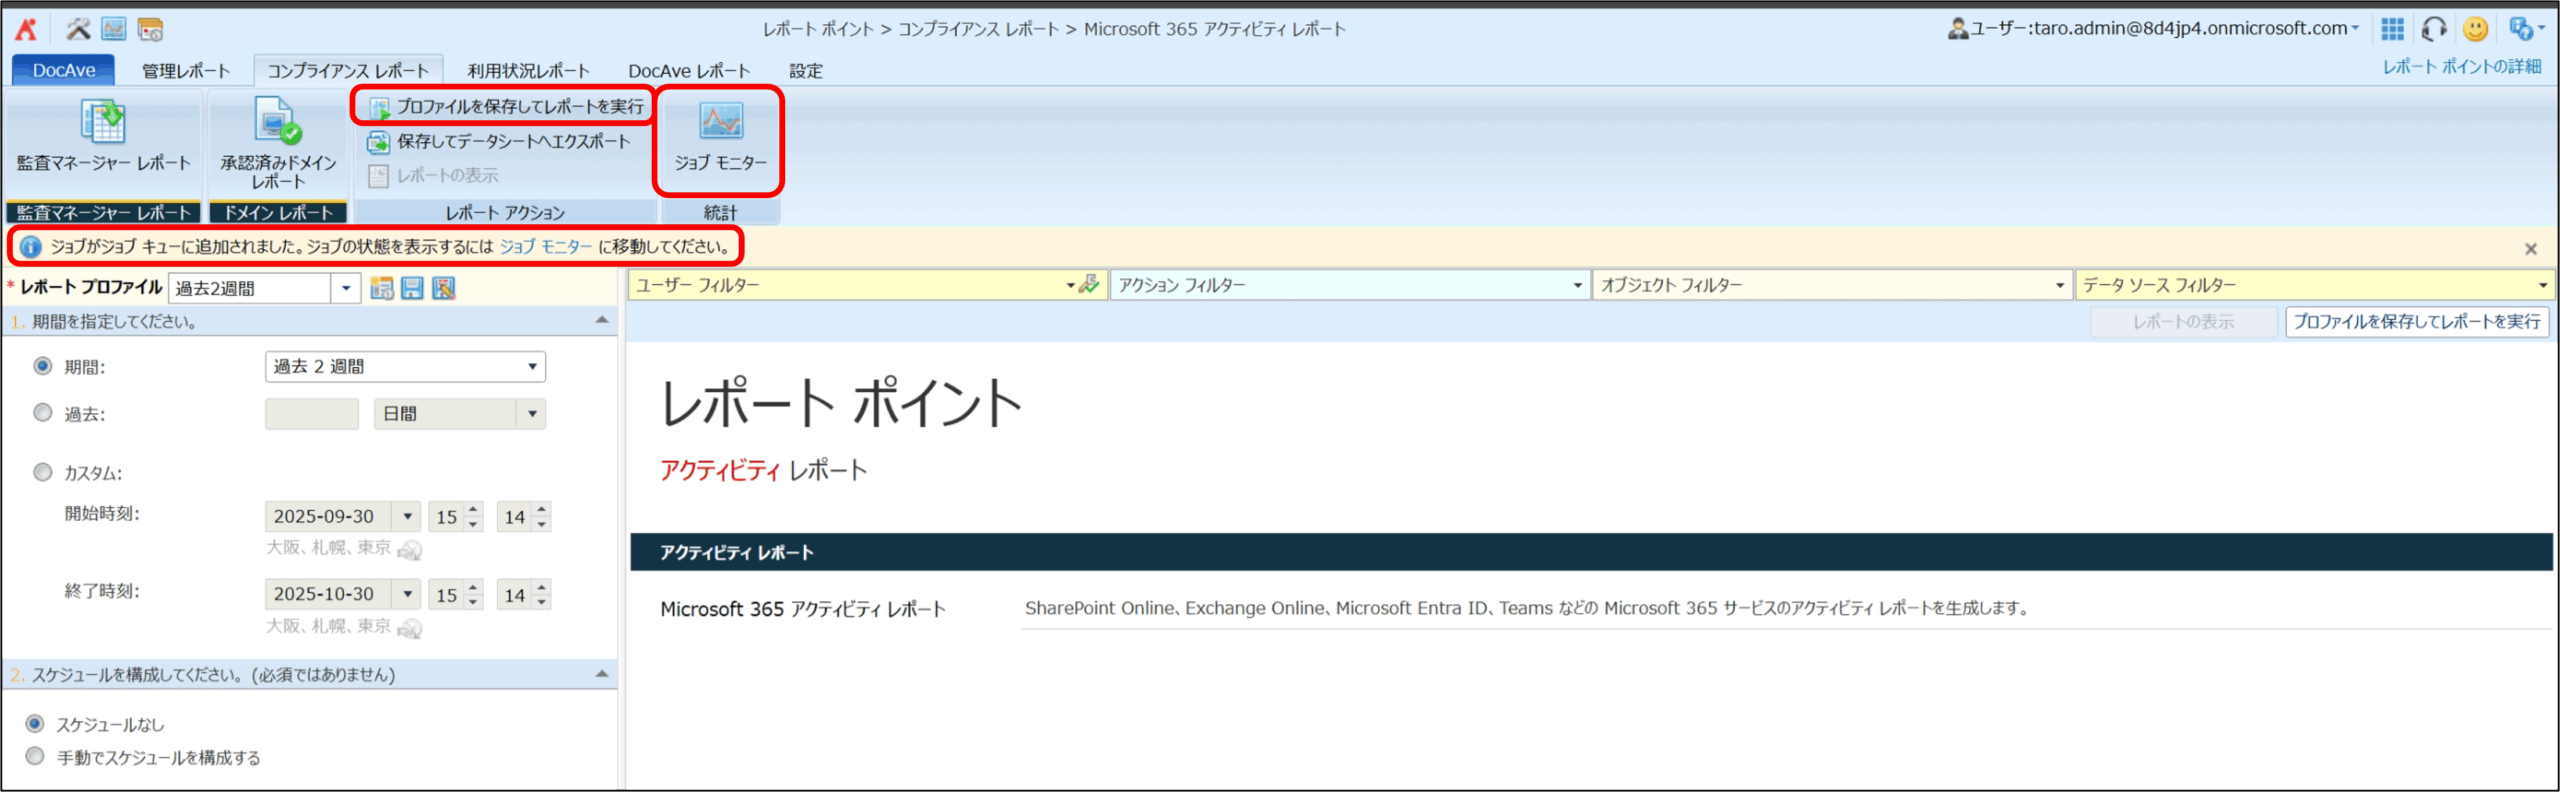Choose 手動でスケジュールを構成する option
The image size is (2560, 792).
pyautogui.click(x=36, y=756)
